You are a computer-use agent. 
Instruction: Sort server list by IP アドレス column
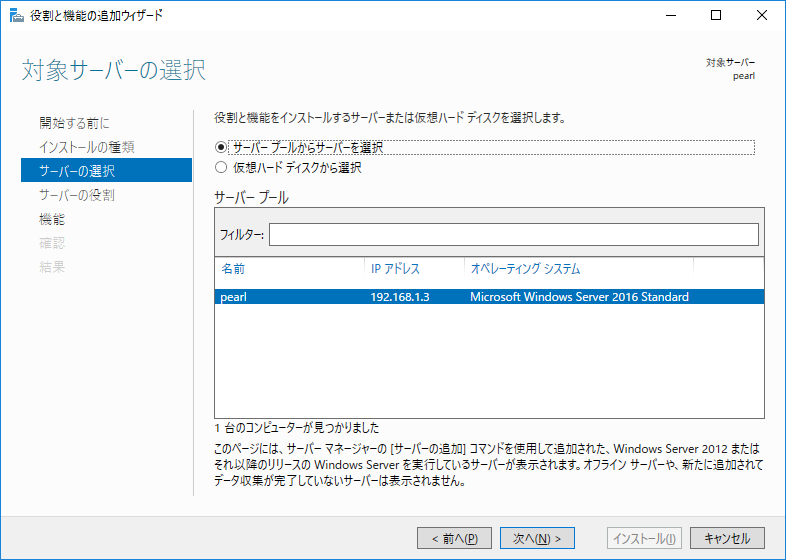click(x=415, y=269)
